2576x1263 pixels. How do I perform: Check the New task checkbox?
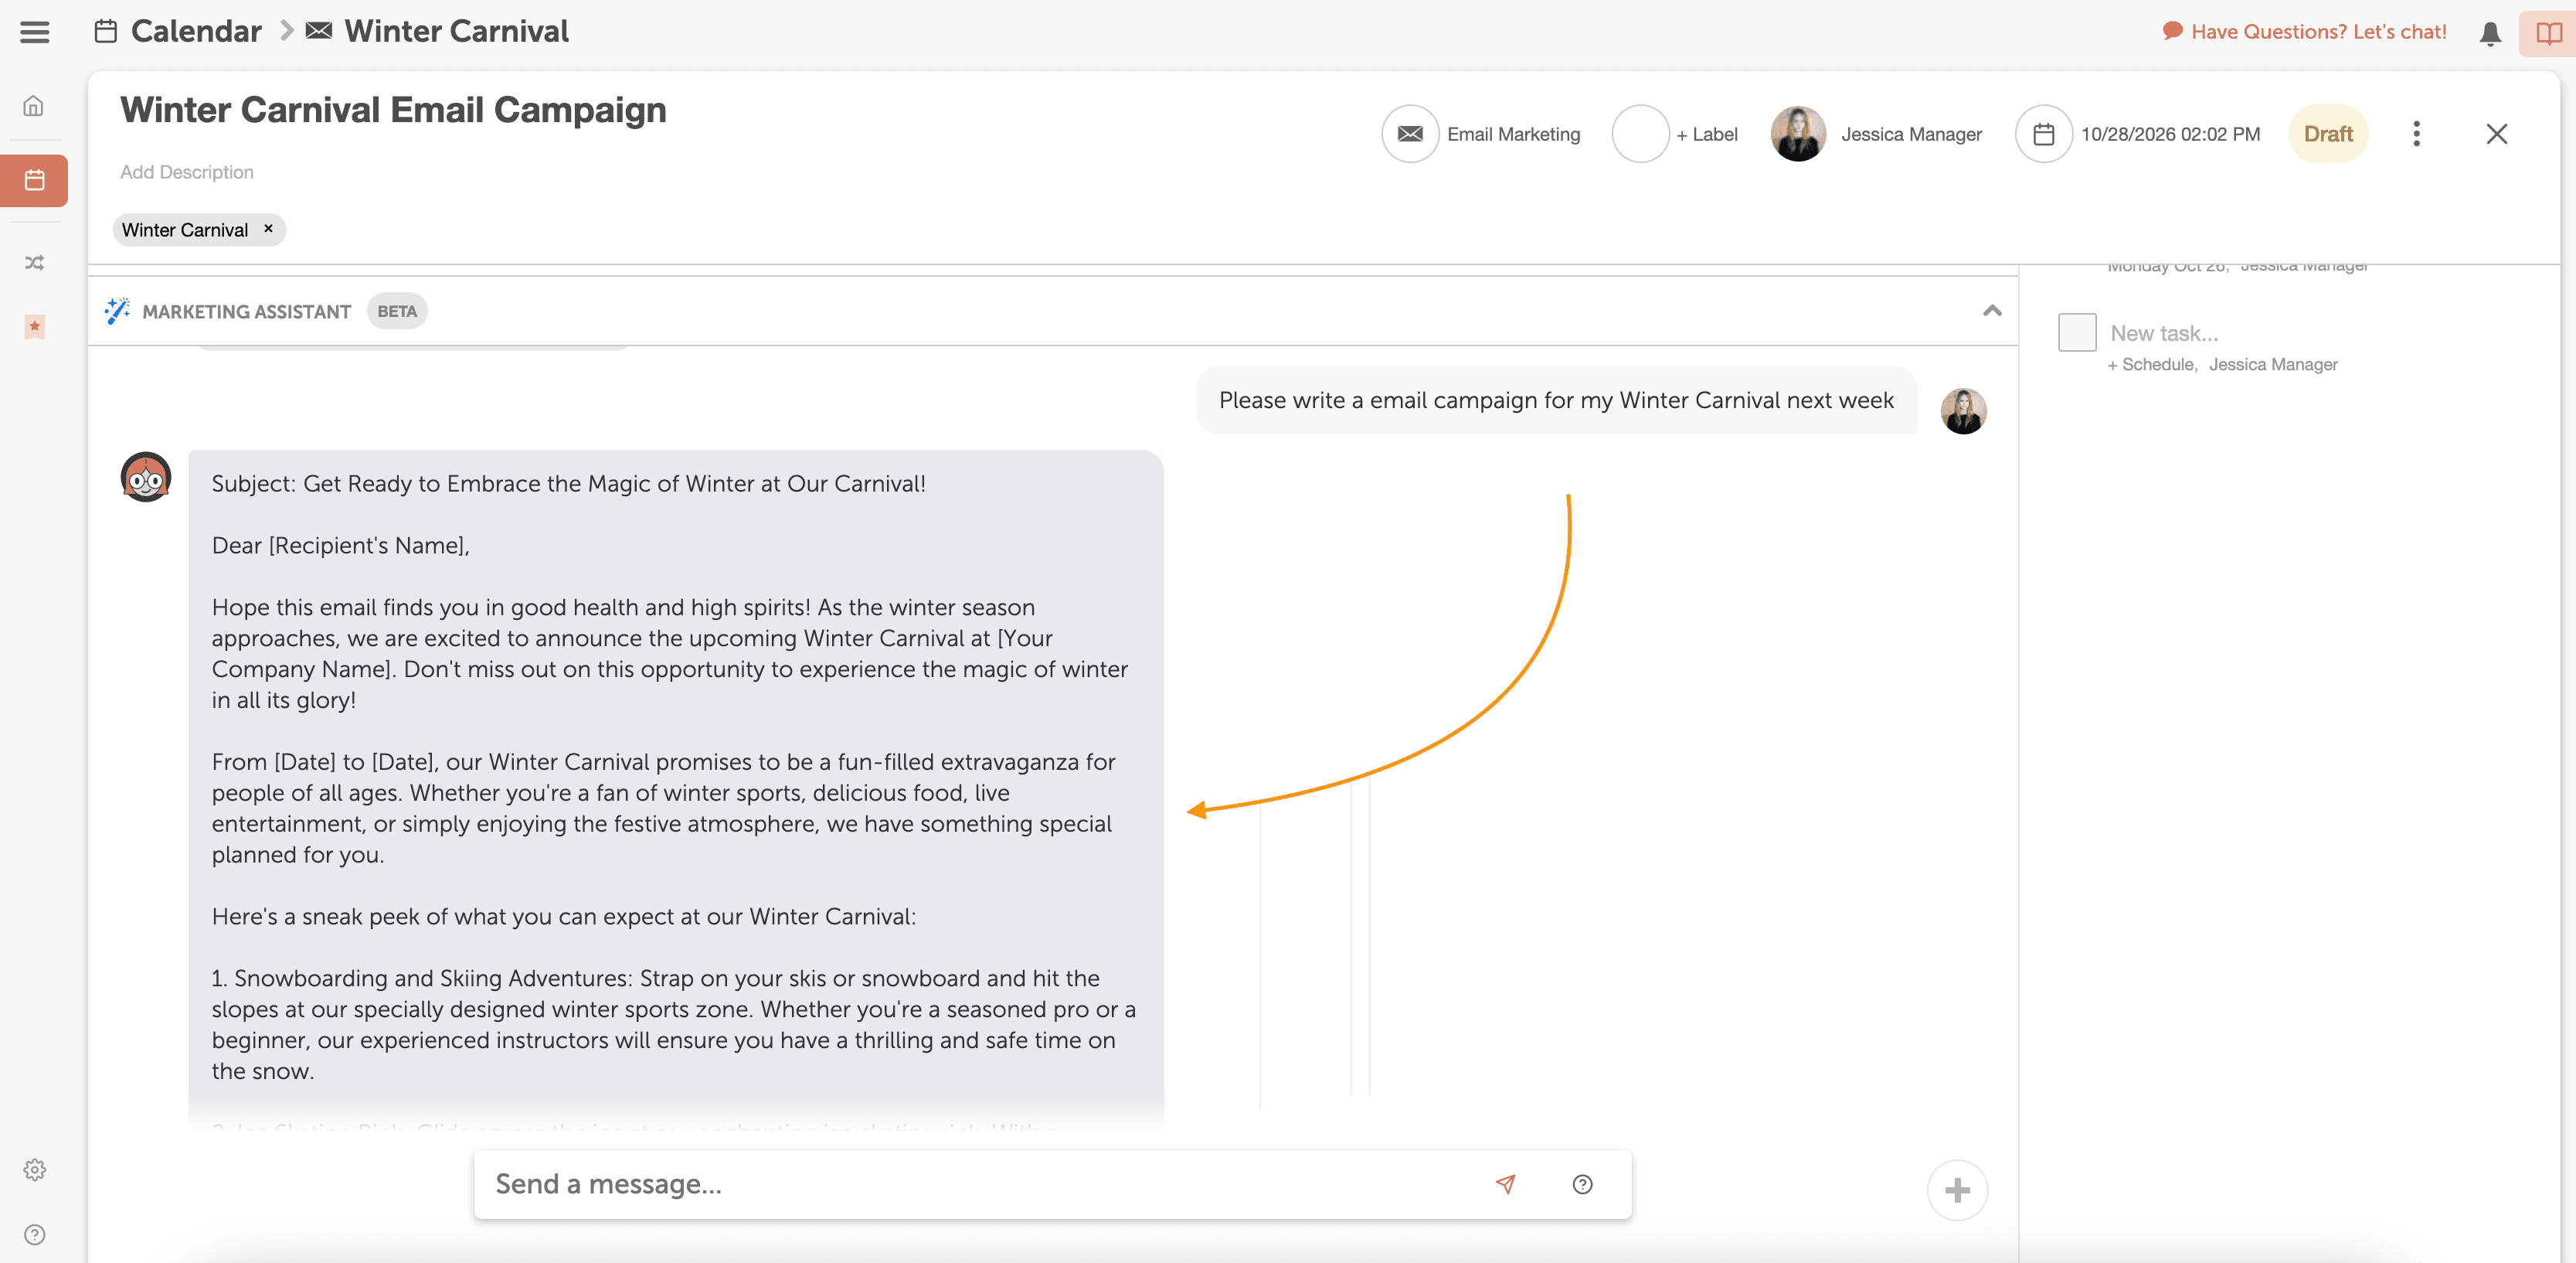[2076, 332]
